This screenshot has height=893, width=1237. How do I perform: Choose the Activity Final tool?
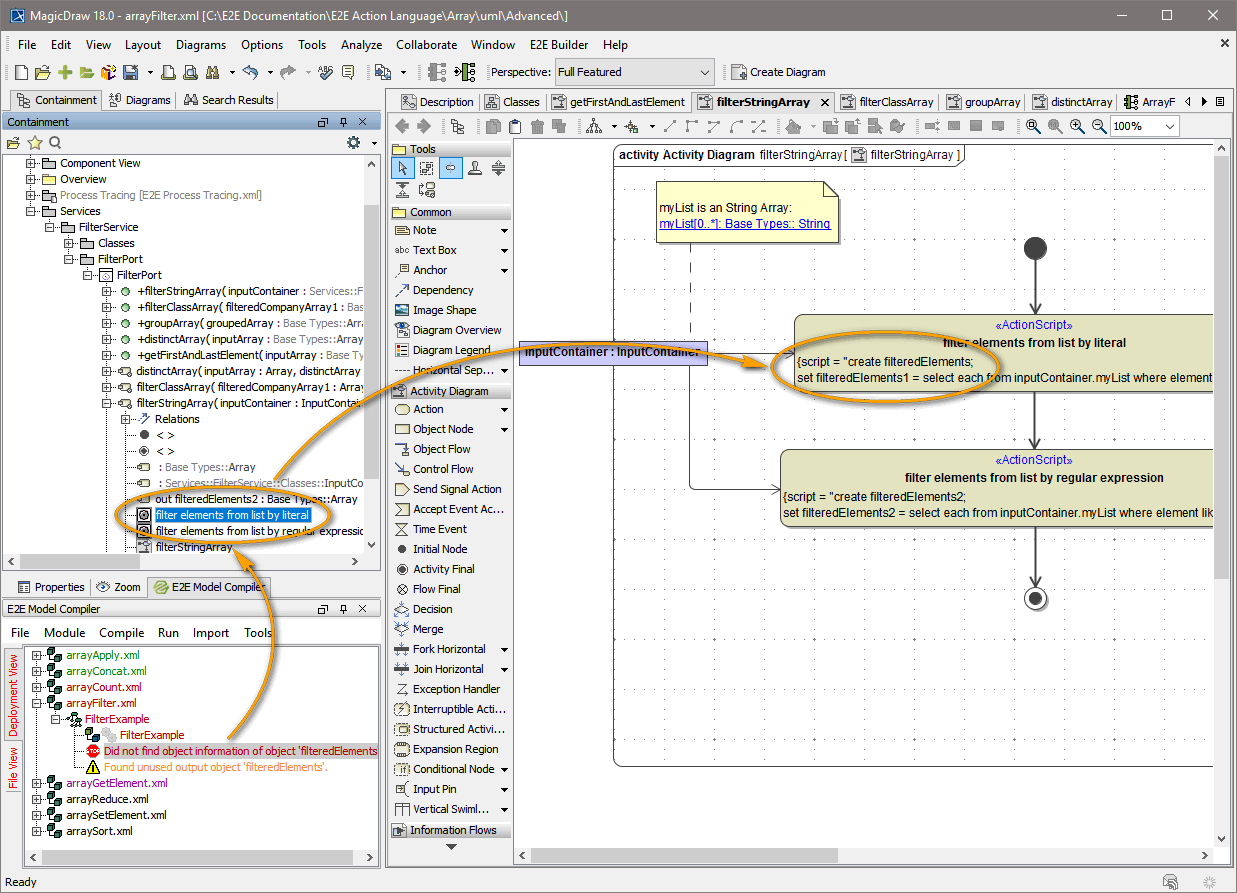pyautogui.click(x=443, y=569)
